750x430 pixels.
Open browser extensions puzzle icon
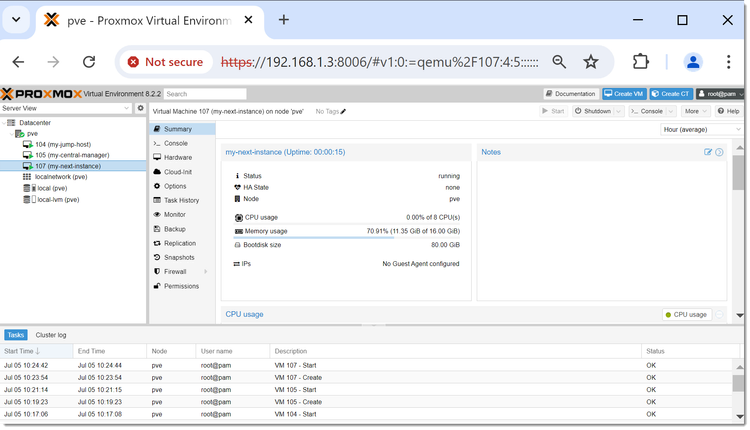pos(640,62)
